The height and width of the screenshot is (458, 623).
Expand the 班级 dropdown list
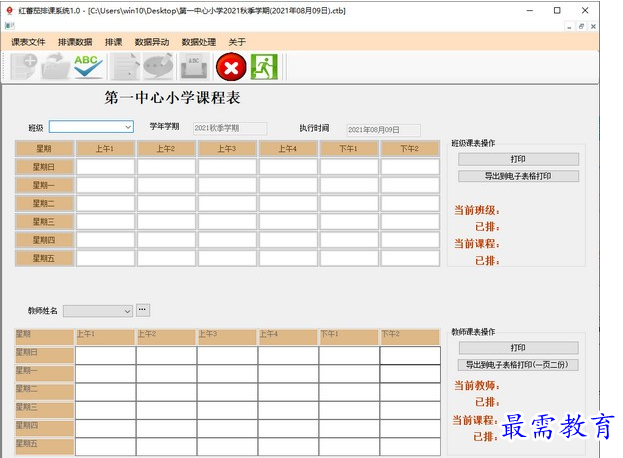128,127
